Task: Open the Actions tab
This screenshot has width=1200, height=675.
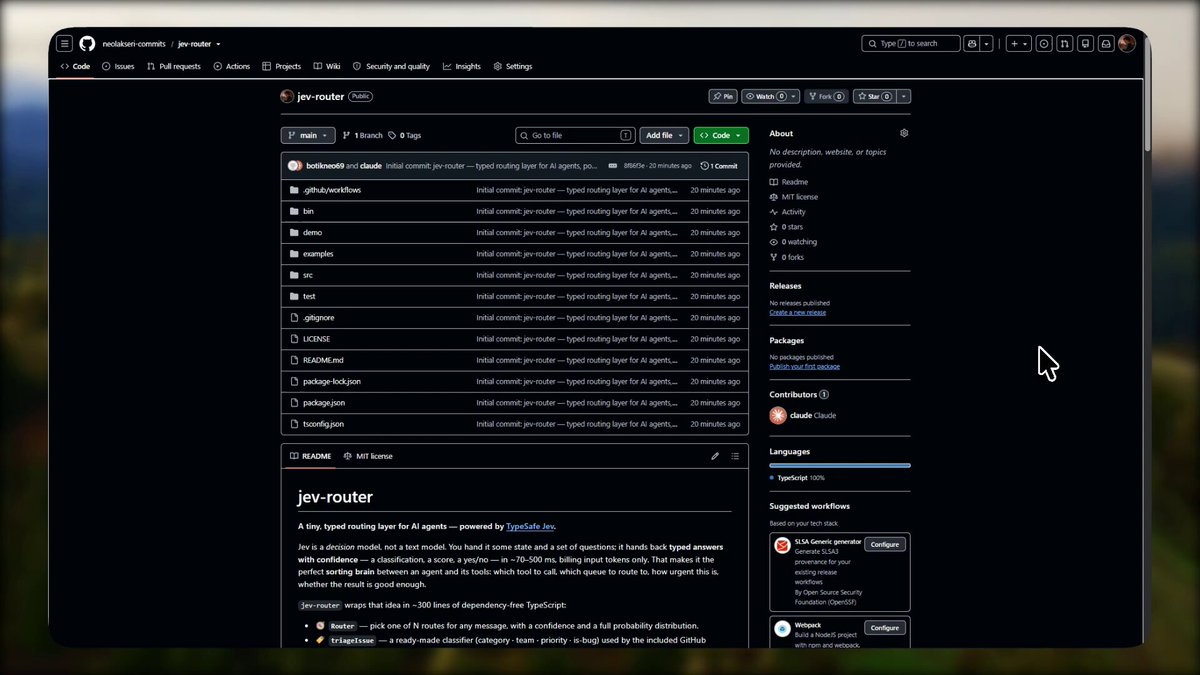Action: click(x=231, y=66)
